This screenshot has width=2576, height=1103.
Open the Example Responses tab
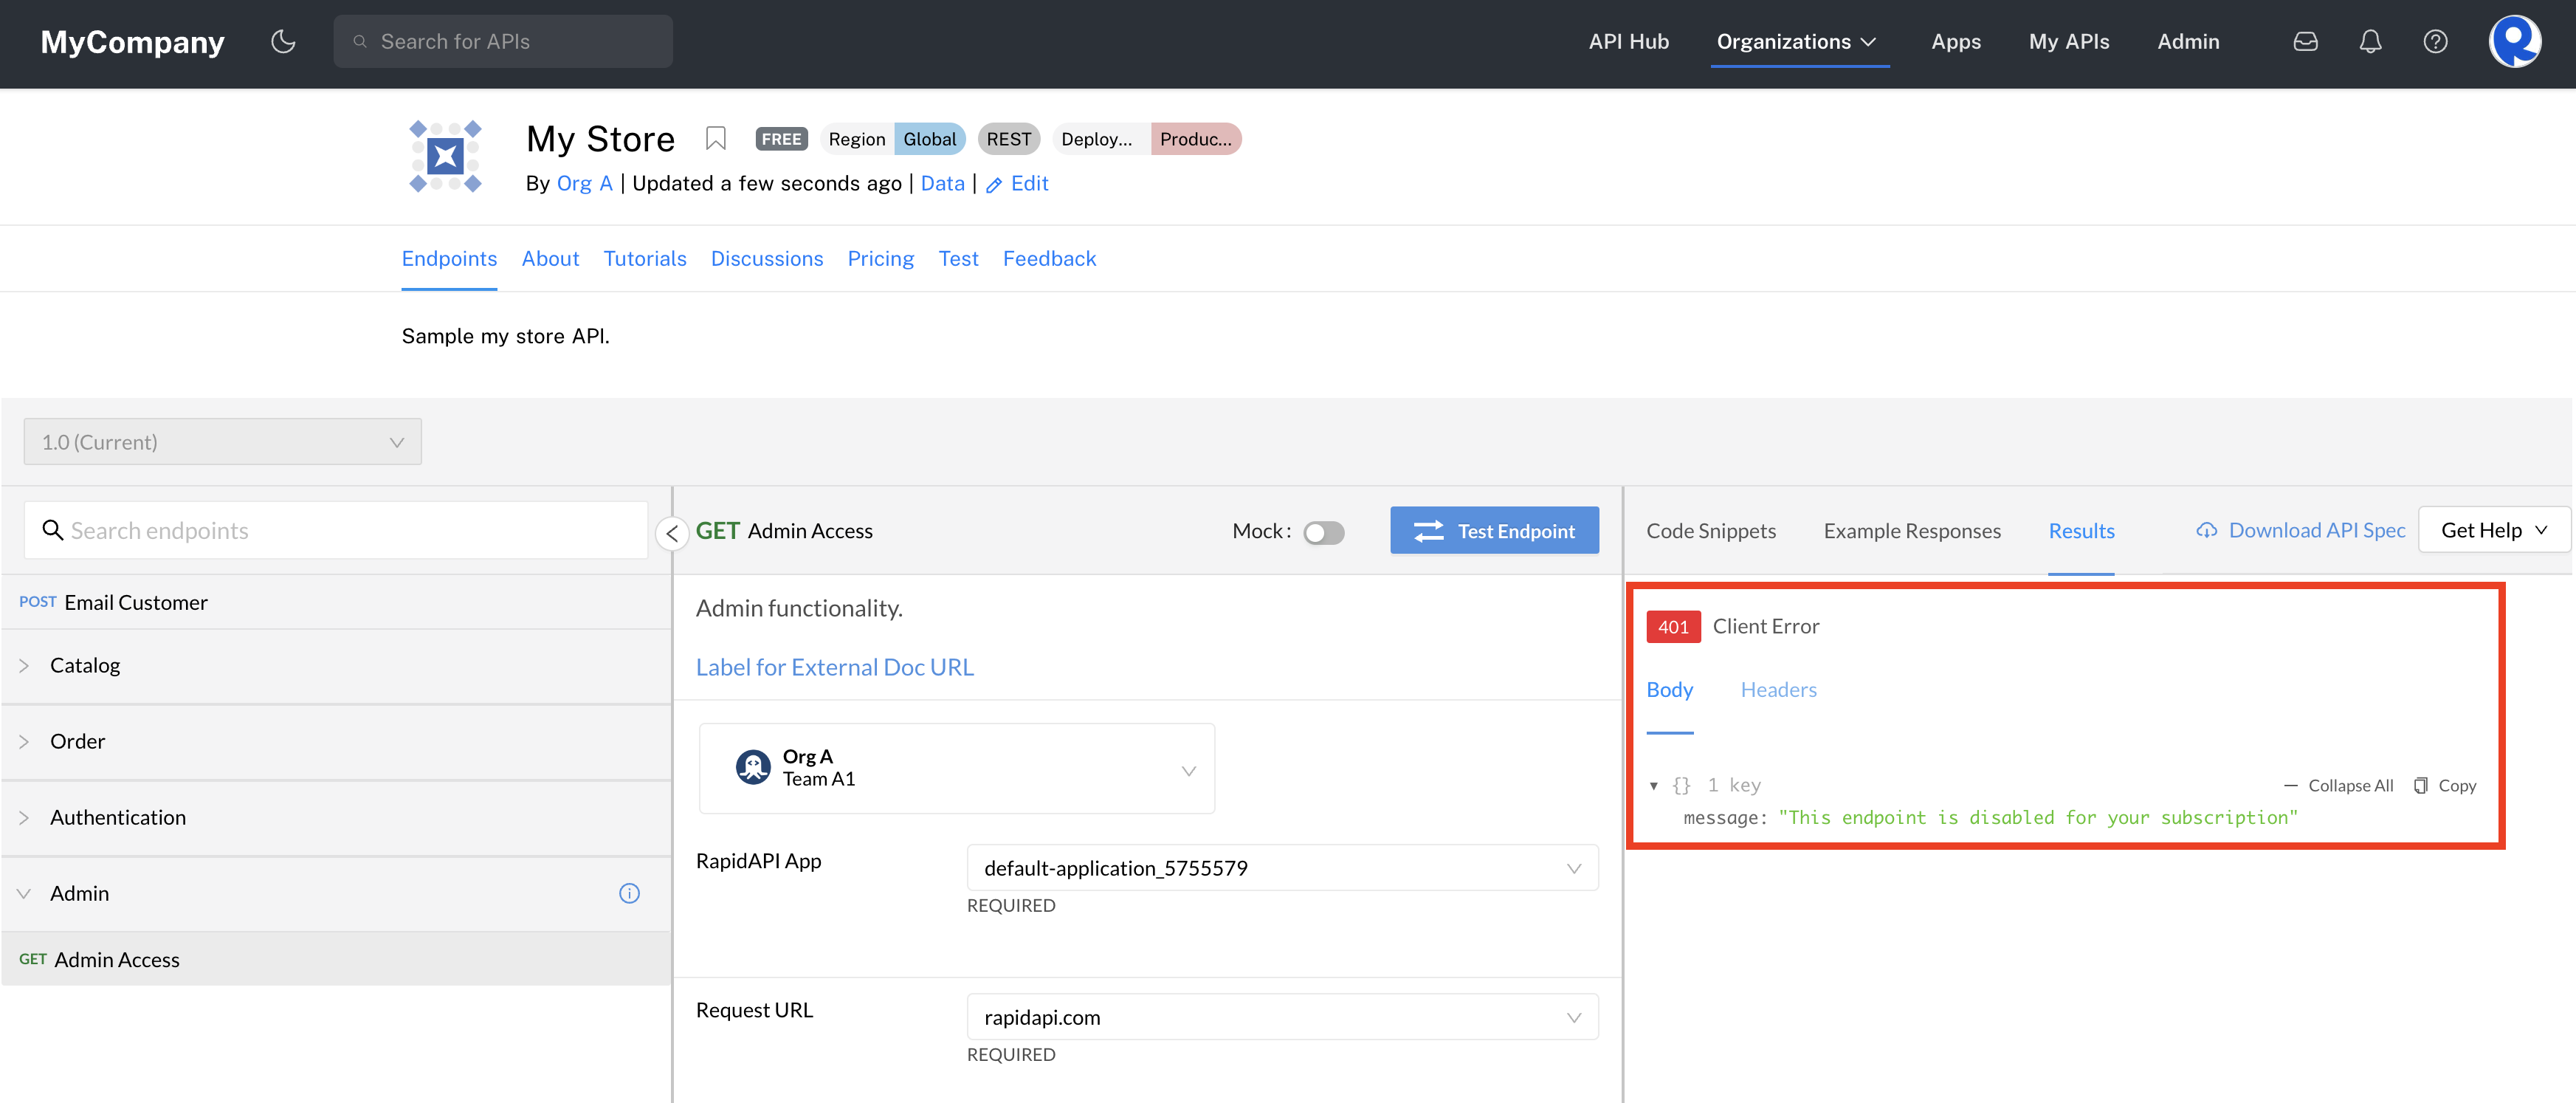tap(1912, 531)
